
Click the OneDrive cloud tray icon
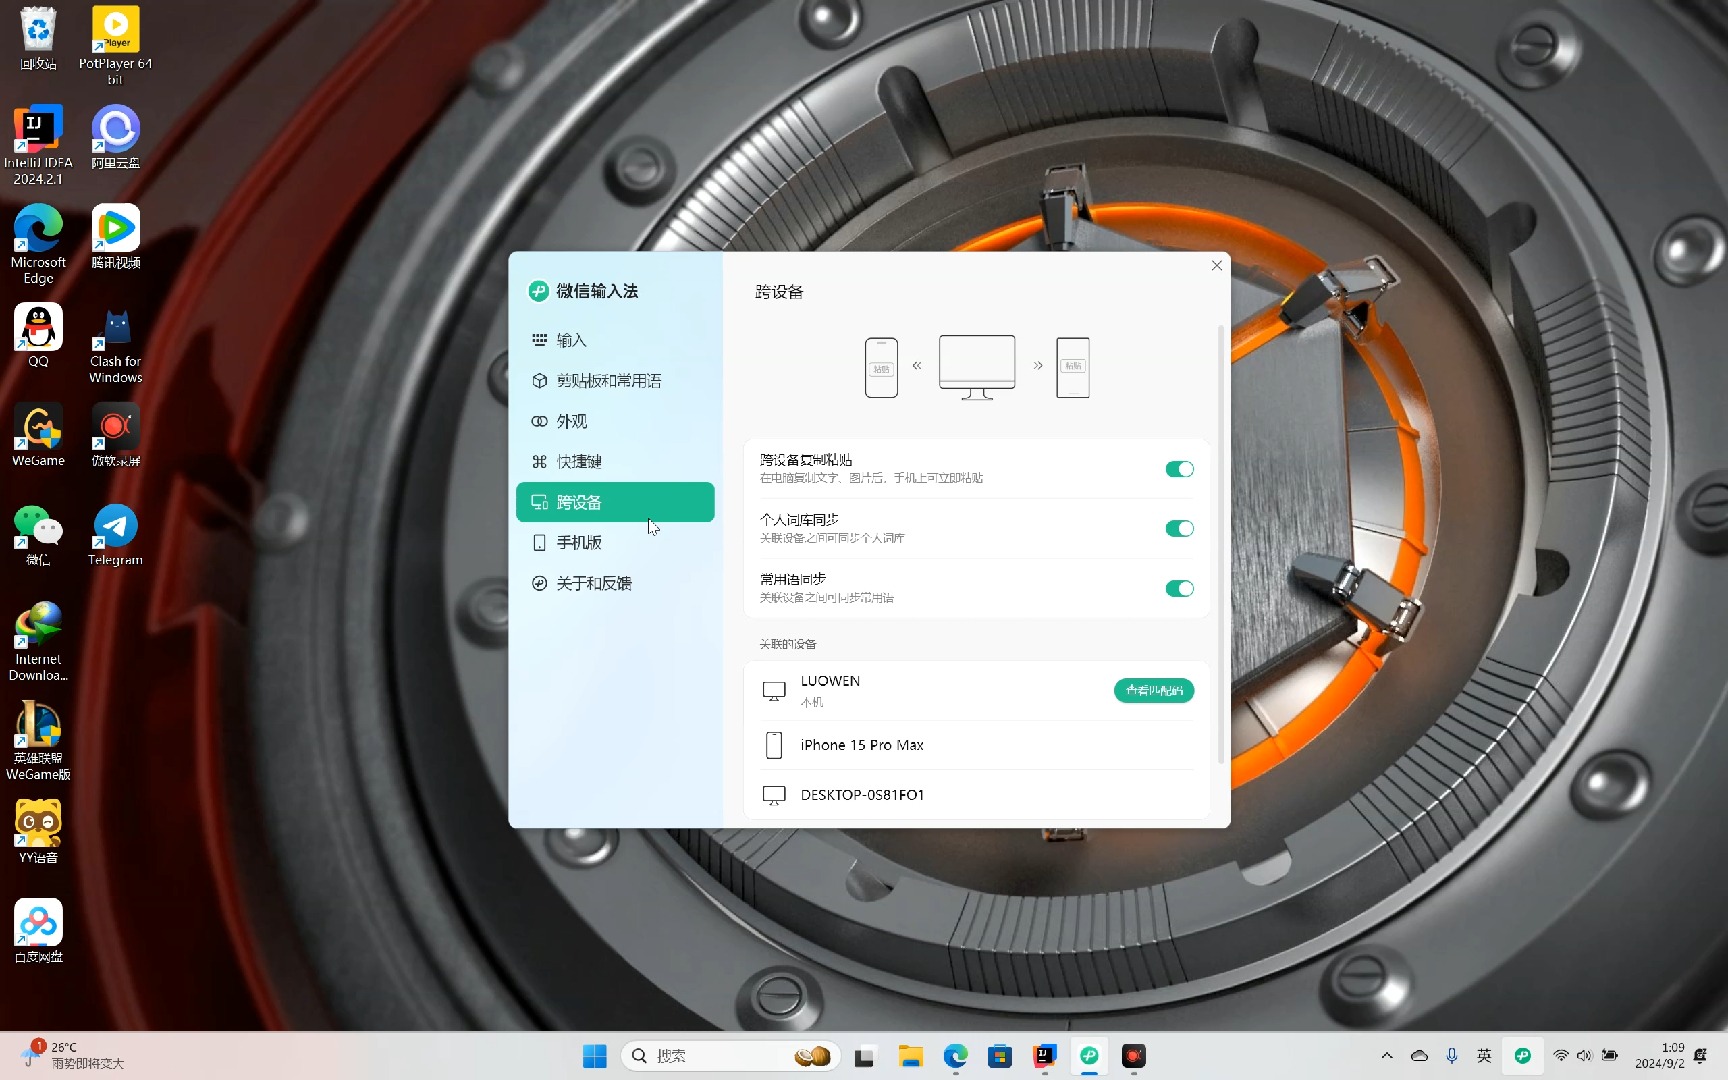1419,1056
